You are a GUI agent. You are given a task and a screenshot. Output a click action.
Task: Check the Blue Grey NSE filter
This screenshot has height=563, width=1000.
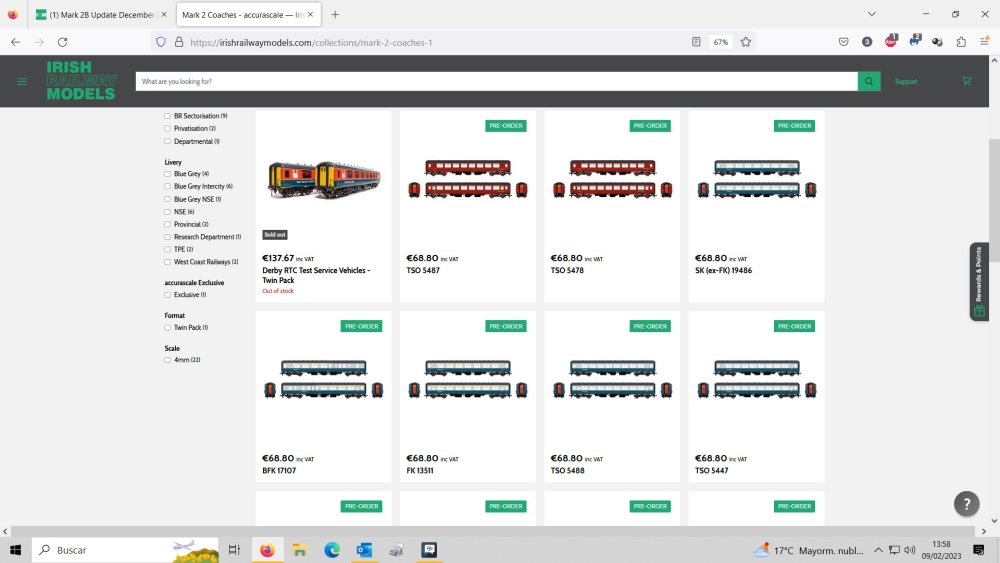(x=167, y=200)
